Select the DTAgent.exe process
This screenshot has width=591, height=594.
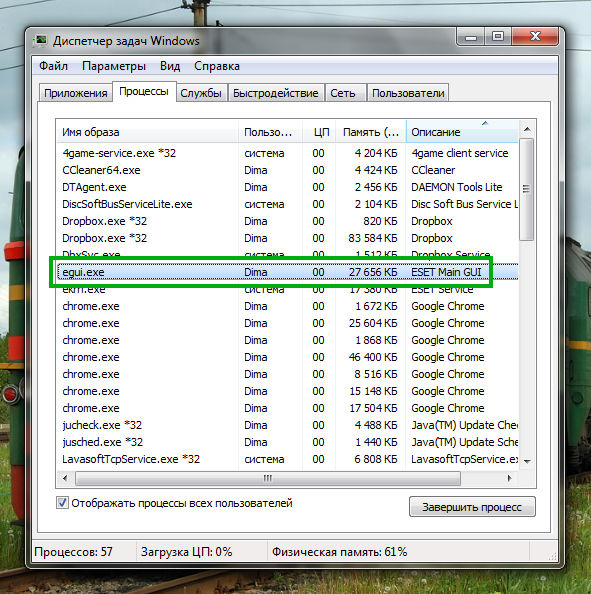point(287,187)
